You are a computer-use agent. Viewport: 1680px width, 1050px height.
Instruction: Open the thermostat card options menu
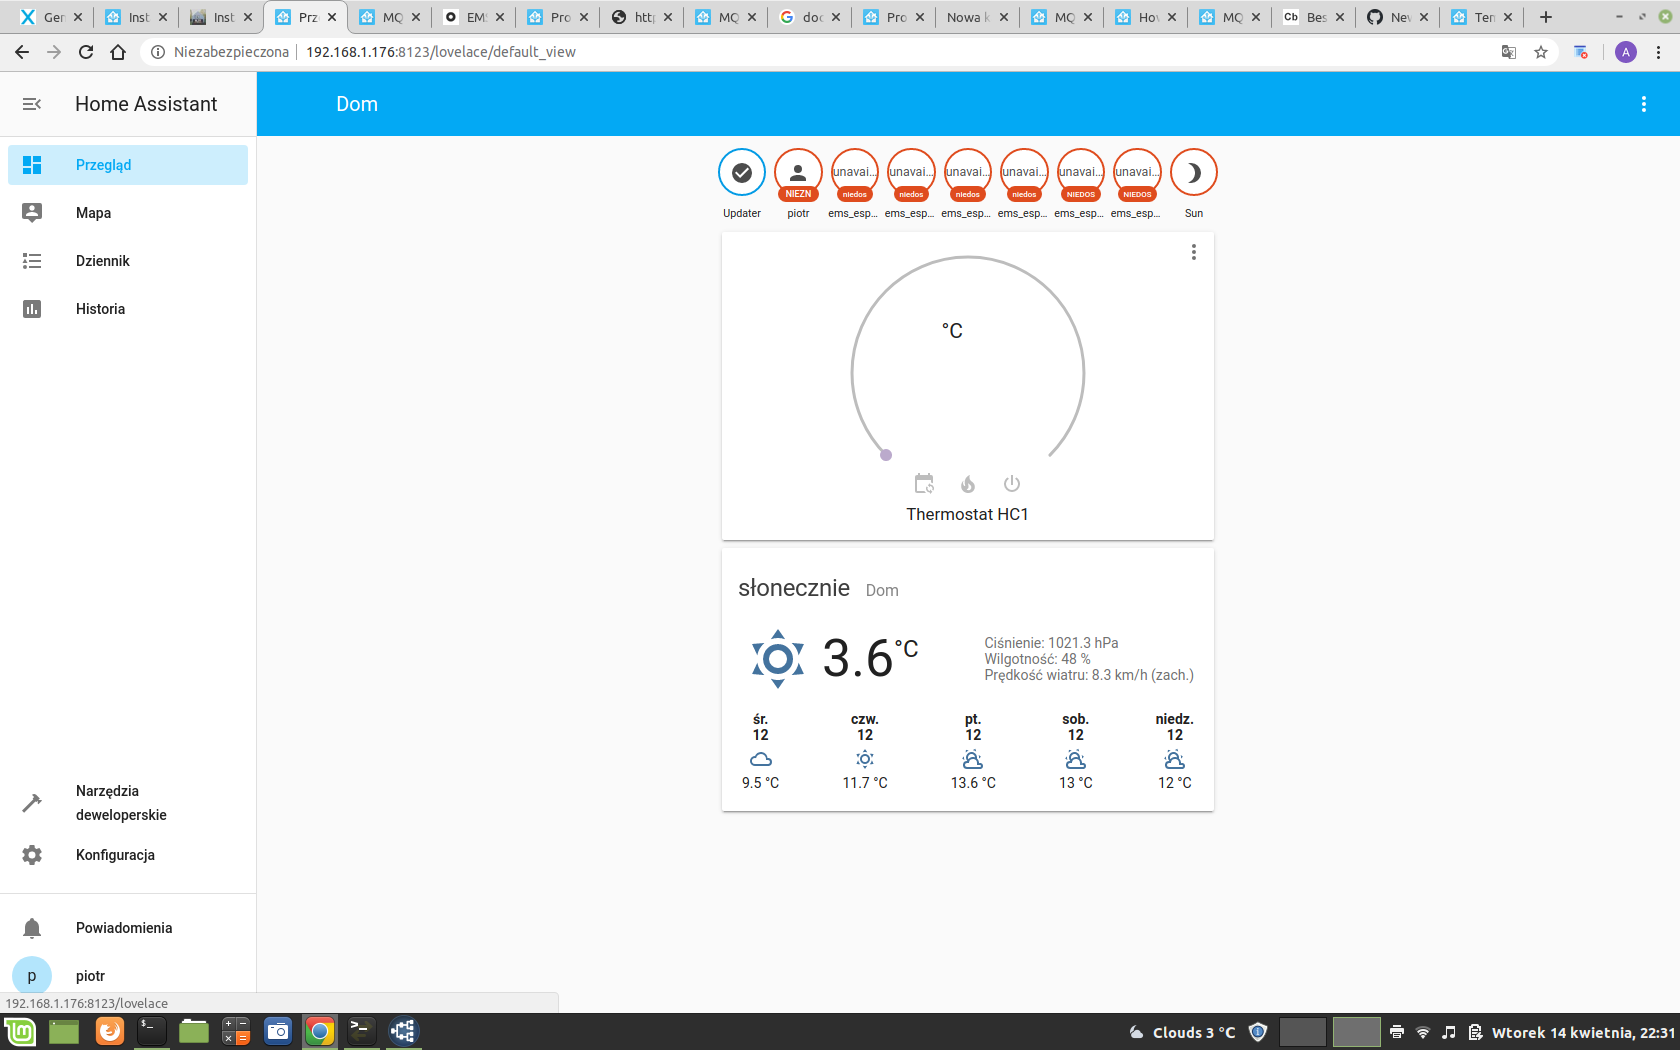(1192, 252)
